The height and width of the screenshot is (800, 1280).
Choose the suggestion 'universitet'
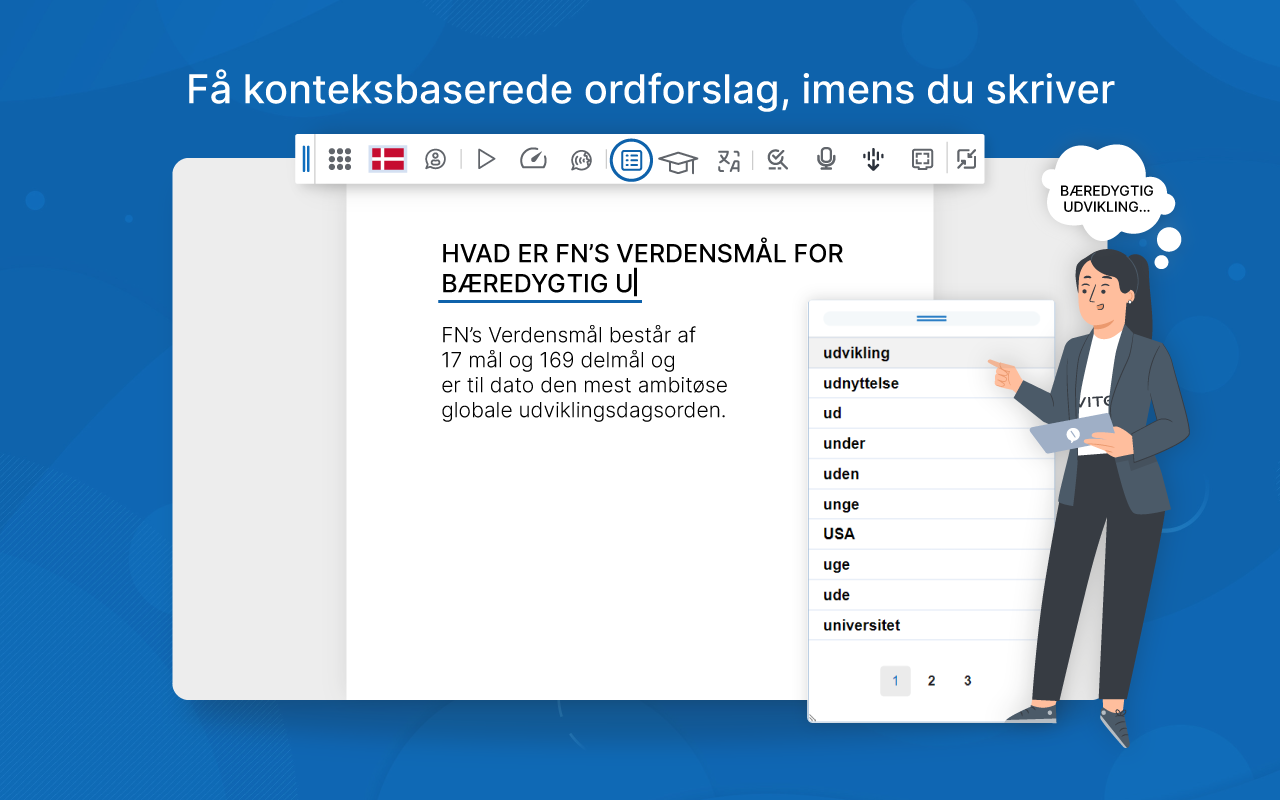(x=931, y=625)
